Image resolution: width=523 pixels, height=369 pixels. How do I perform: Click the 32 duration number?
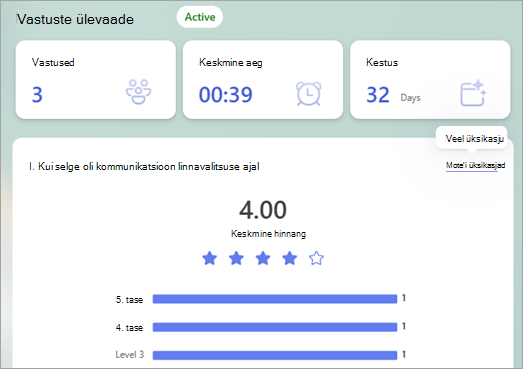click(378, 95)
